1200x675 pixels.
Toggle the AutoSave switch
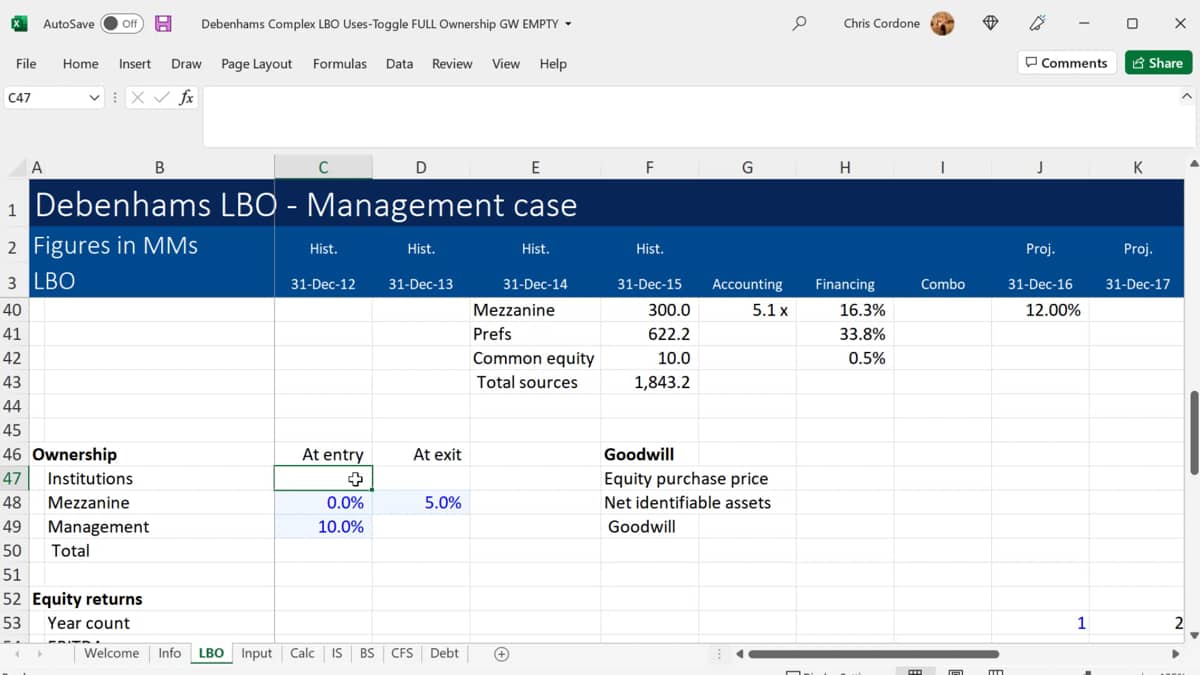(121, 23)
